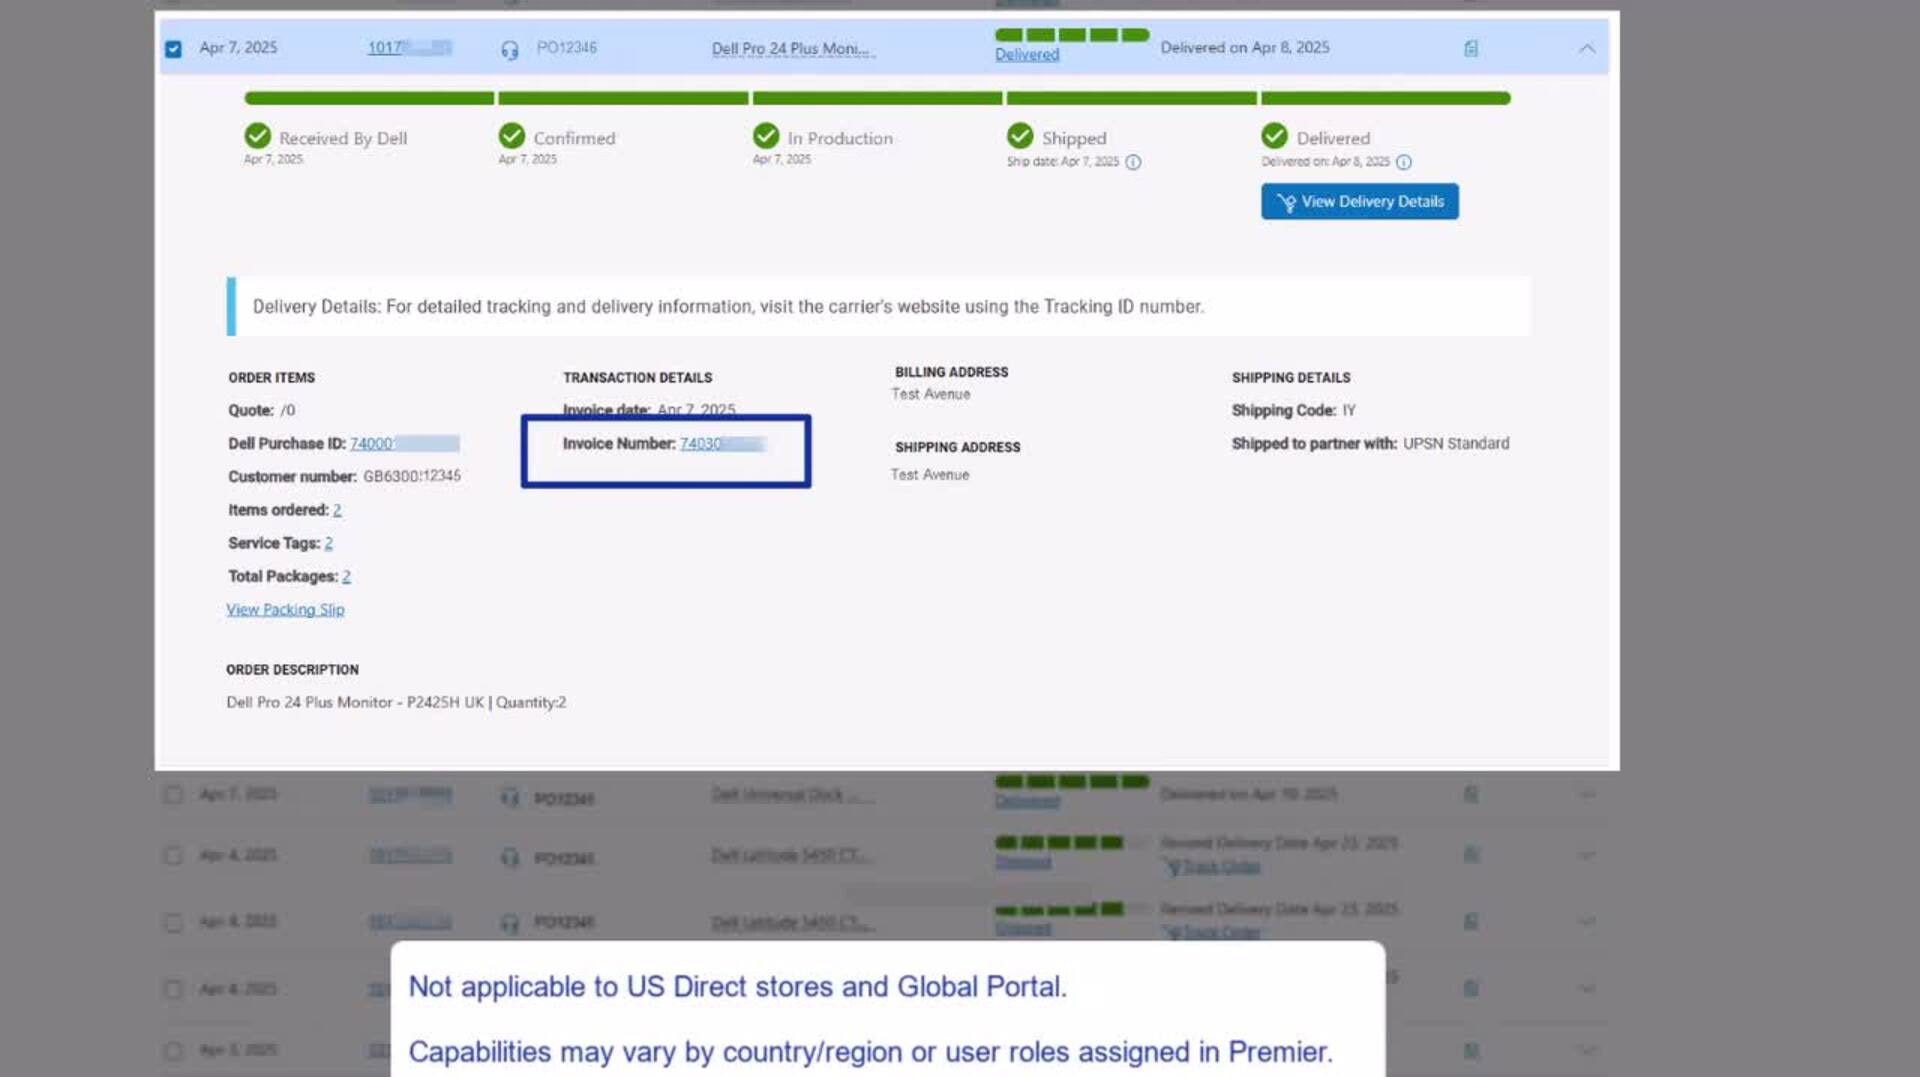
Task: Click the View Delivery Details button
Action: click(x=1360, y=201)
